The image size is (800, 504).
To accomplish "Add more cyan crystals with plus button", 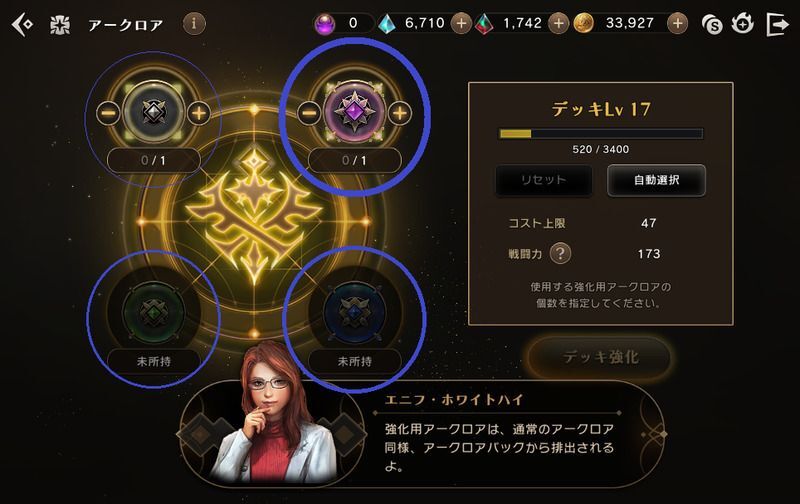I will pos(461,23).
